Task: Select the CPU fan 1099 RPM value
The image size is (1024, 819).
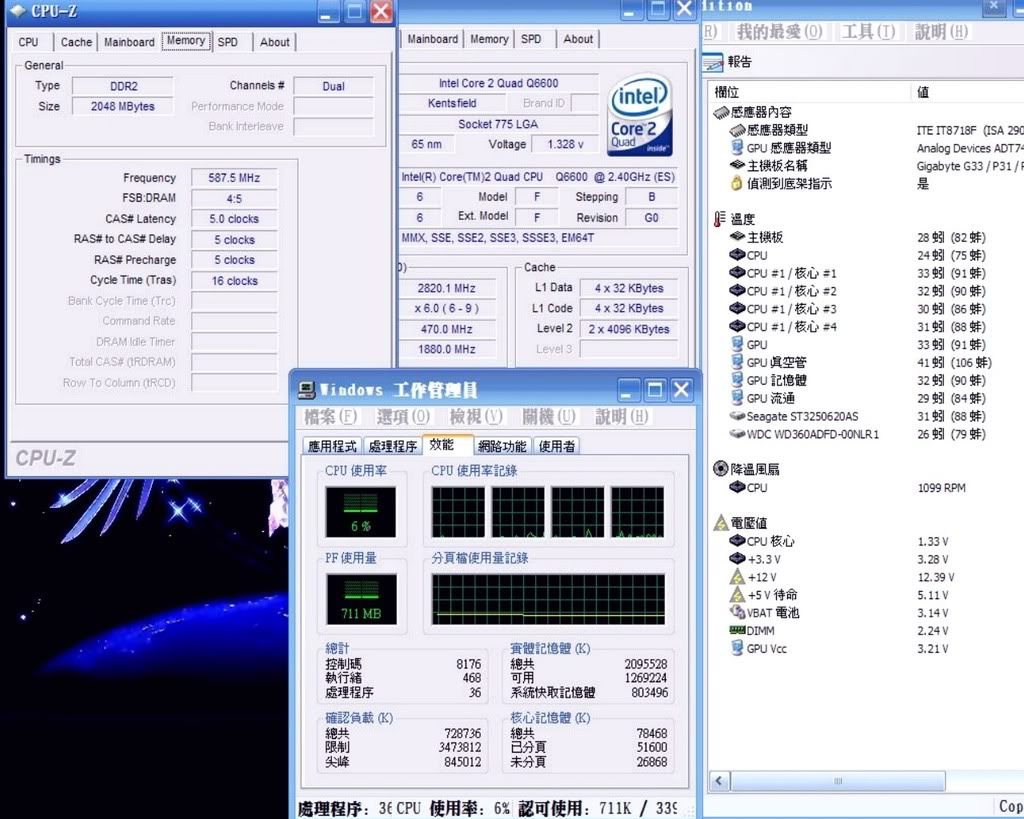Action: pos(941,488)
